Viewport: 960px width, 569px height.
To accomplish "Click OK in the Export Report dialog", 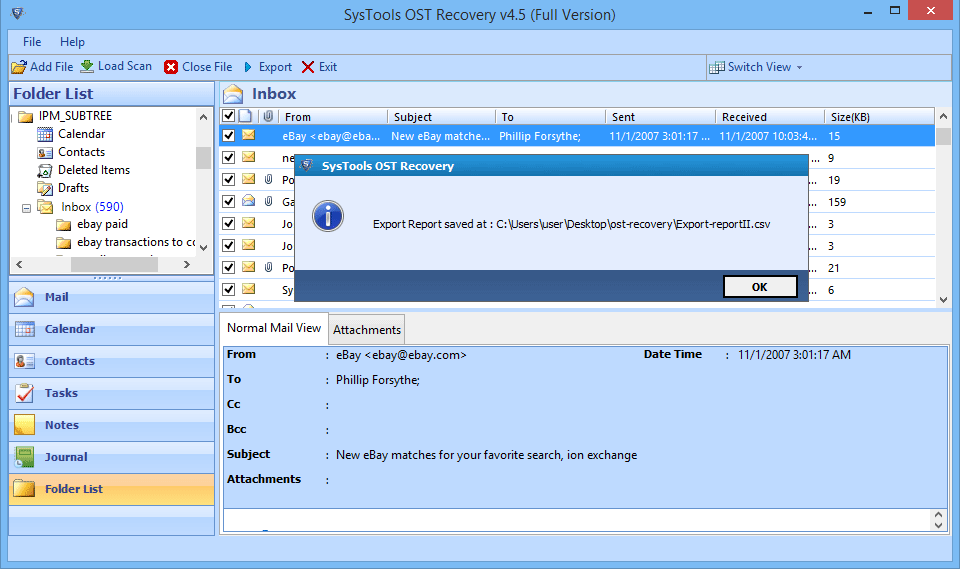I will click(760, 287).
